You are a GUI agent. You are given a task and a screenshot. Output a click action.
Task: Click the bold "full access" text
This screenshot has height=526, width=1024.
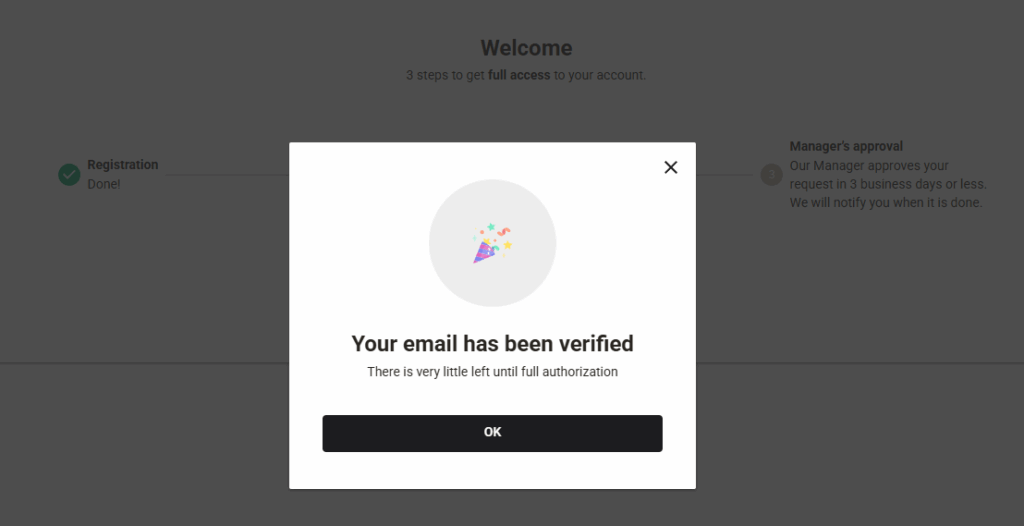click(519, 75)
